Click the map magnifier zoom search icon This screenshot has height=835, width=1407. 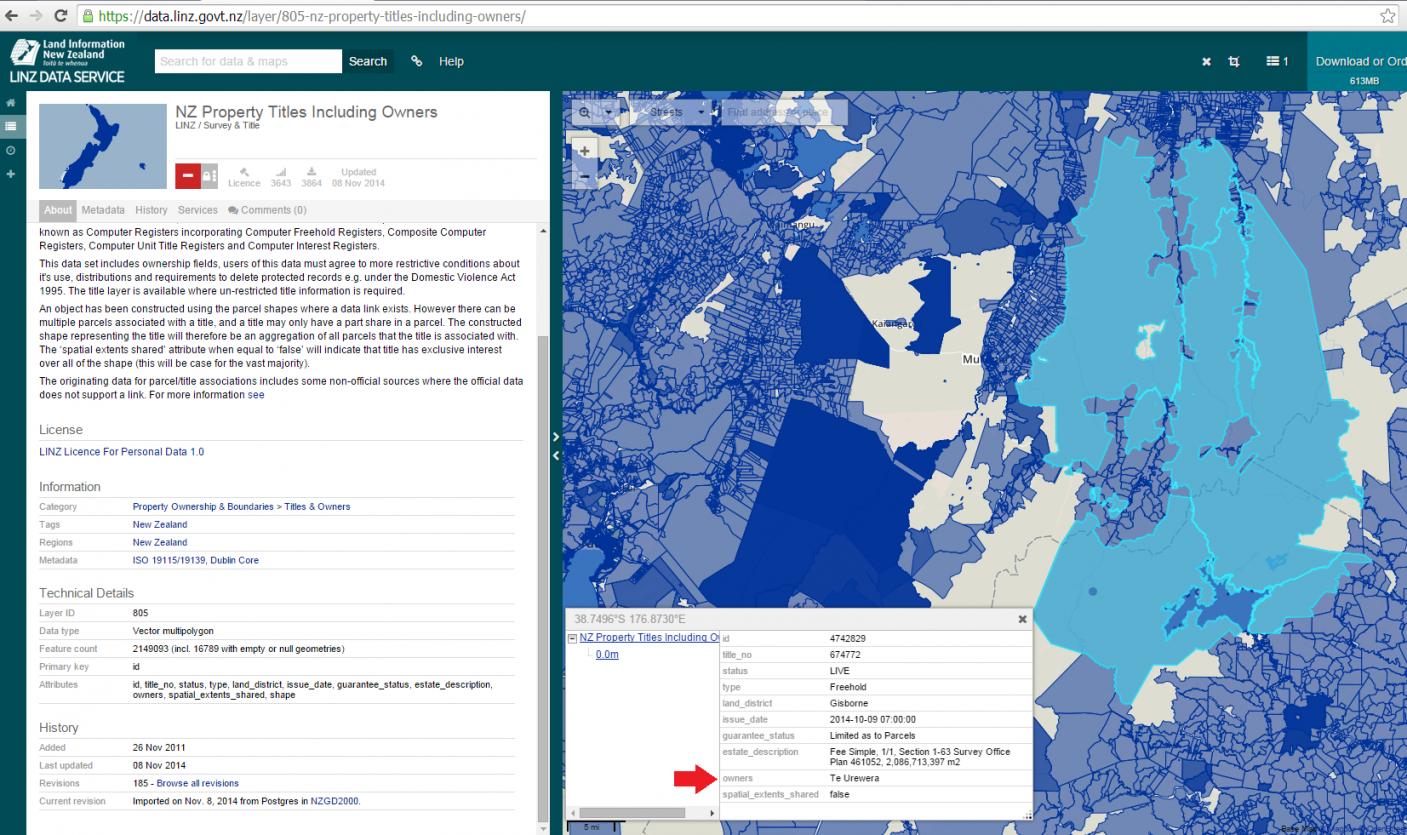(x=585, y=113)
